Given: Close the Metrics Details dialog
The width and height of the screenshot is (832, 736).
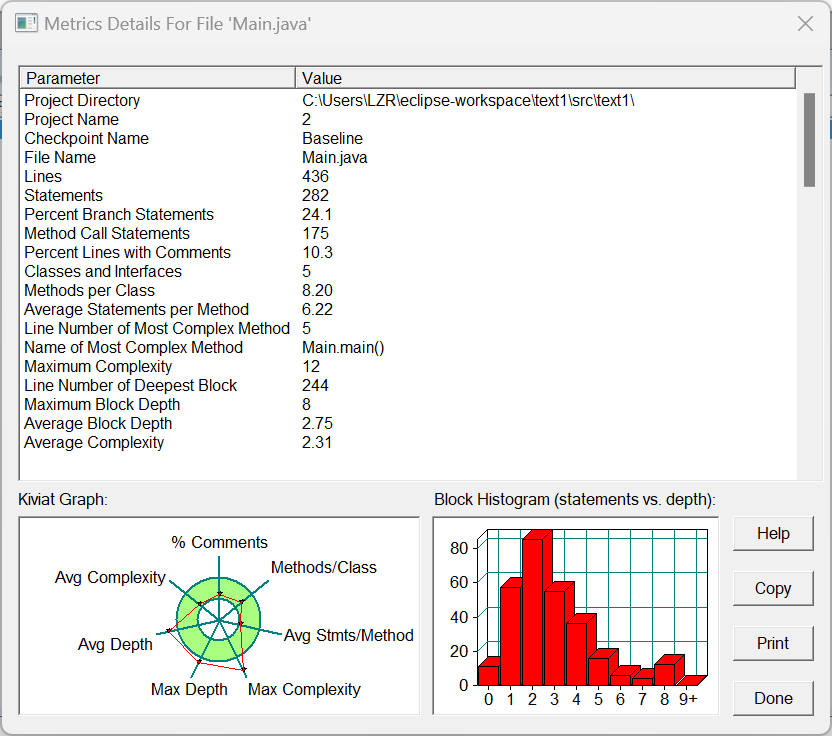Looking at the screenshot, I should 805,23.
